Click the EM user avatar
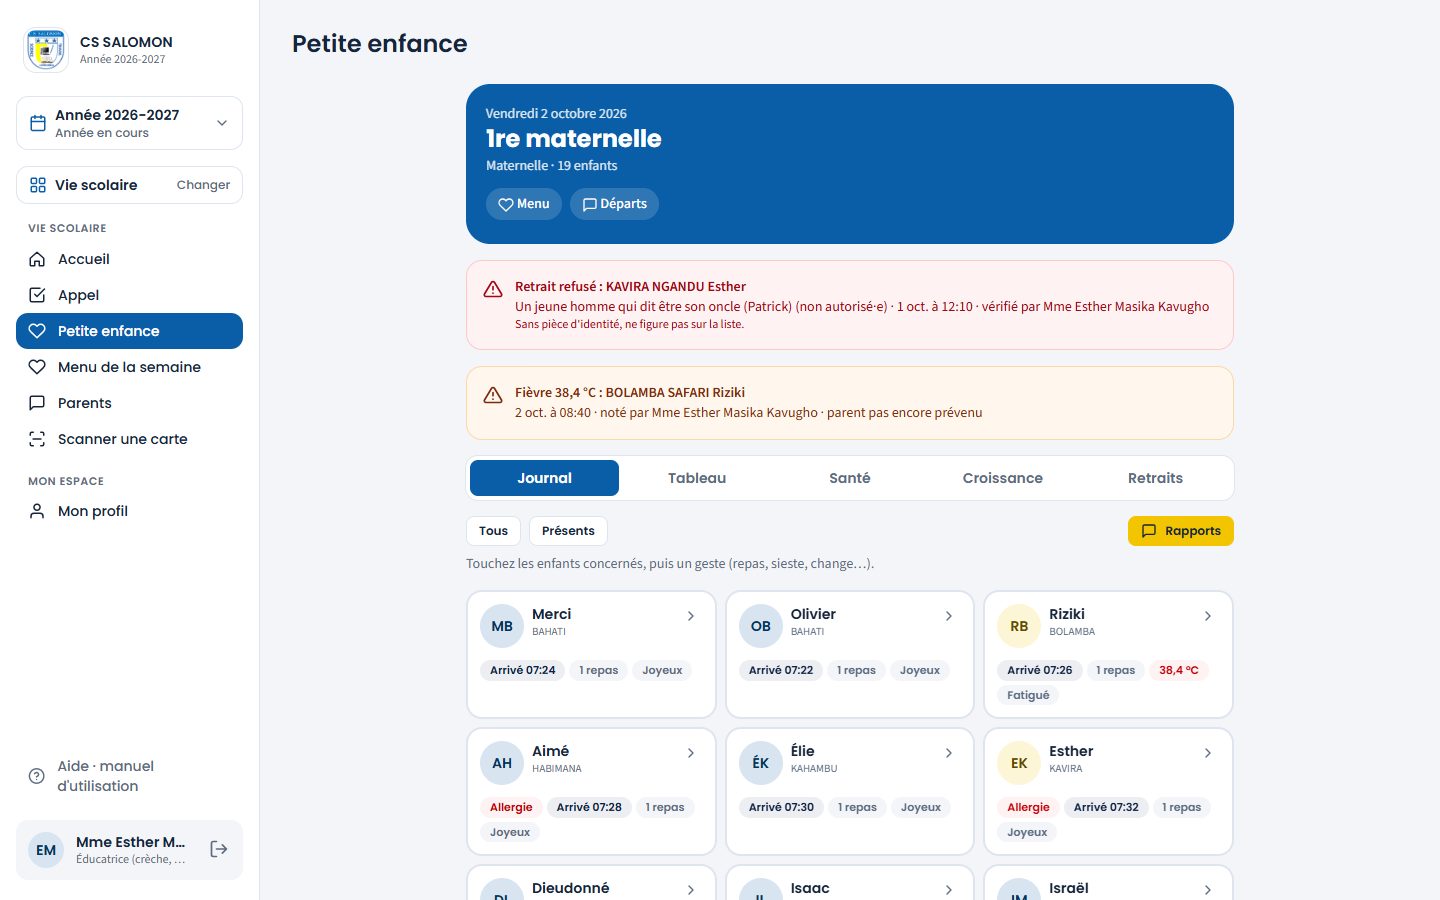 tap(46, 850)
